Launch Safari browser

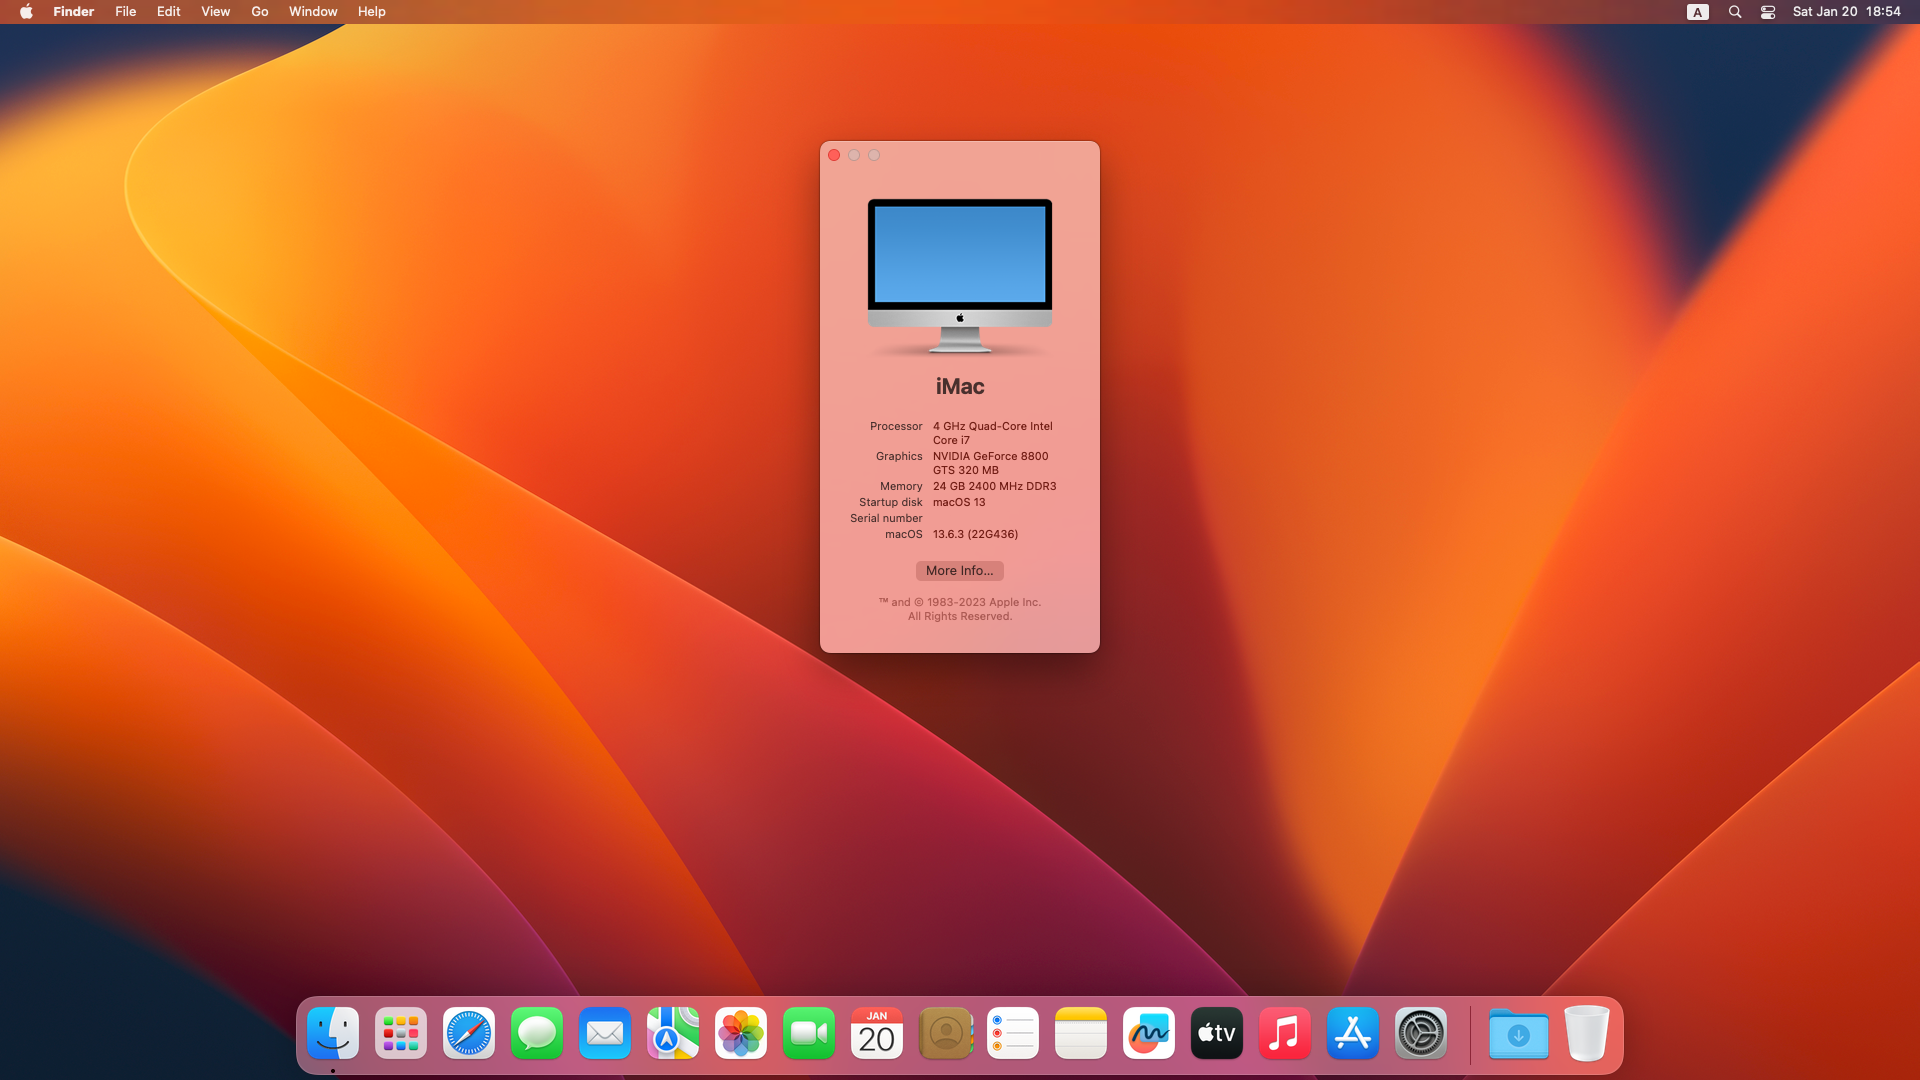coord(468,1034)
